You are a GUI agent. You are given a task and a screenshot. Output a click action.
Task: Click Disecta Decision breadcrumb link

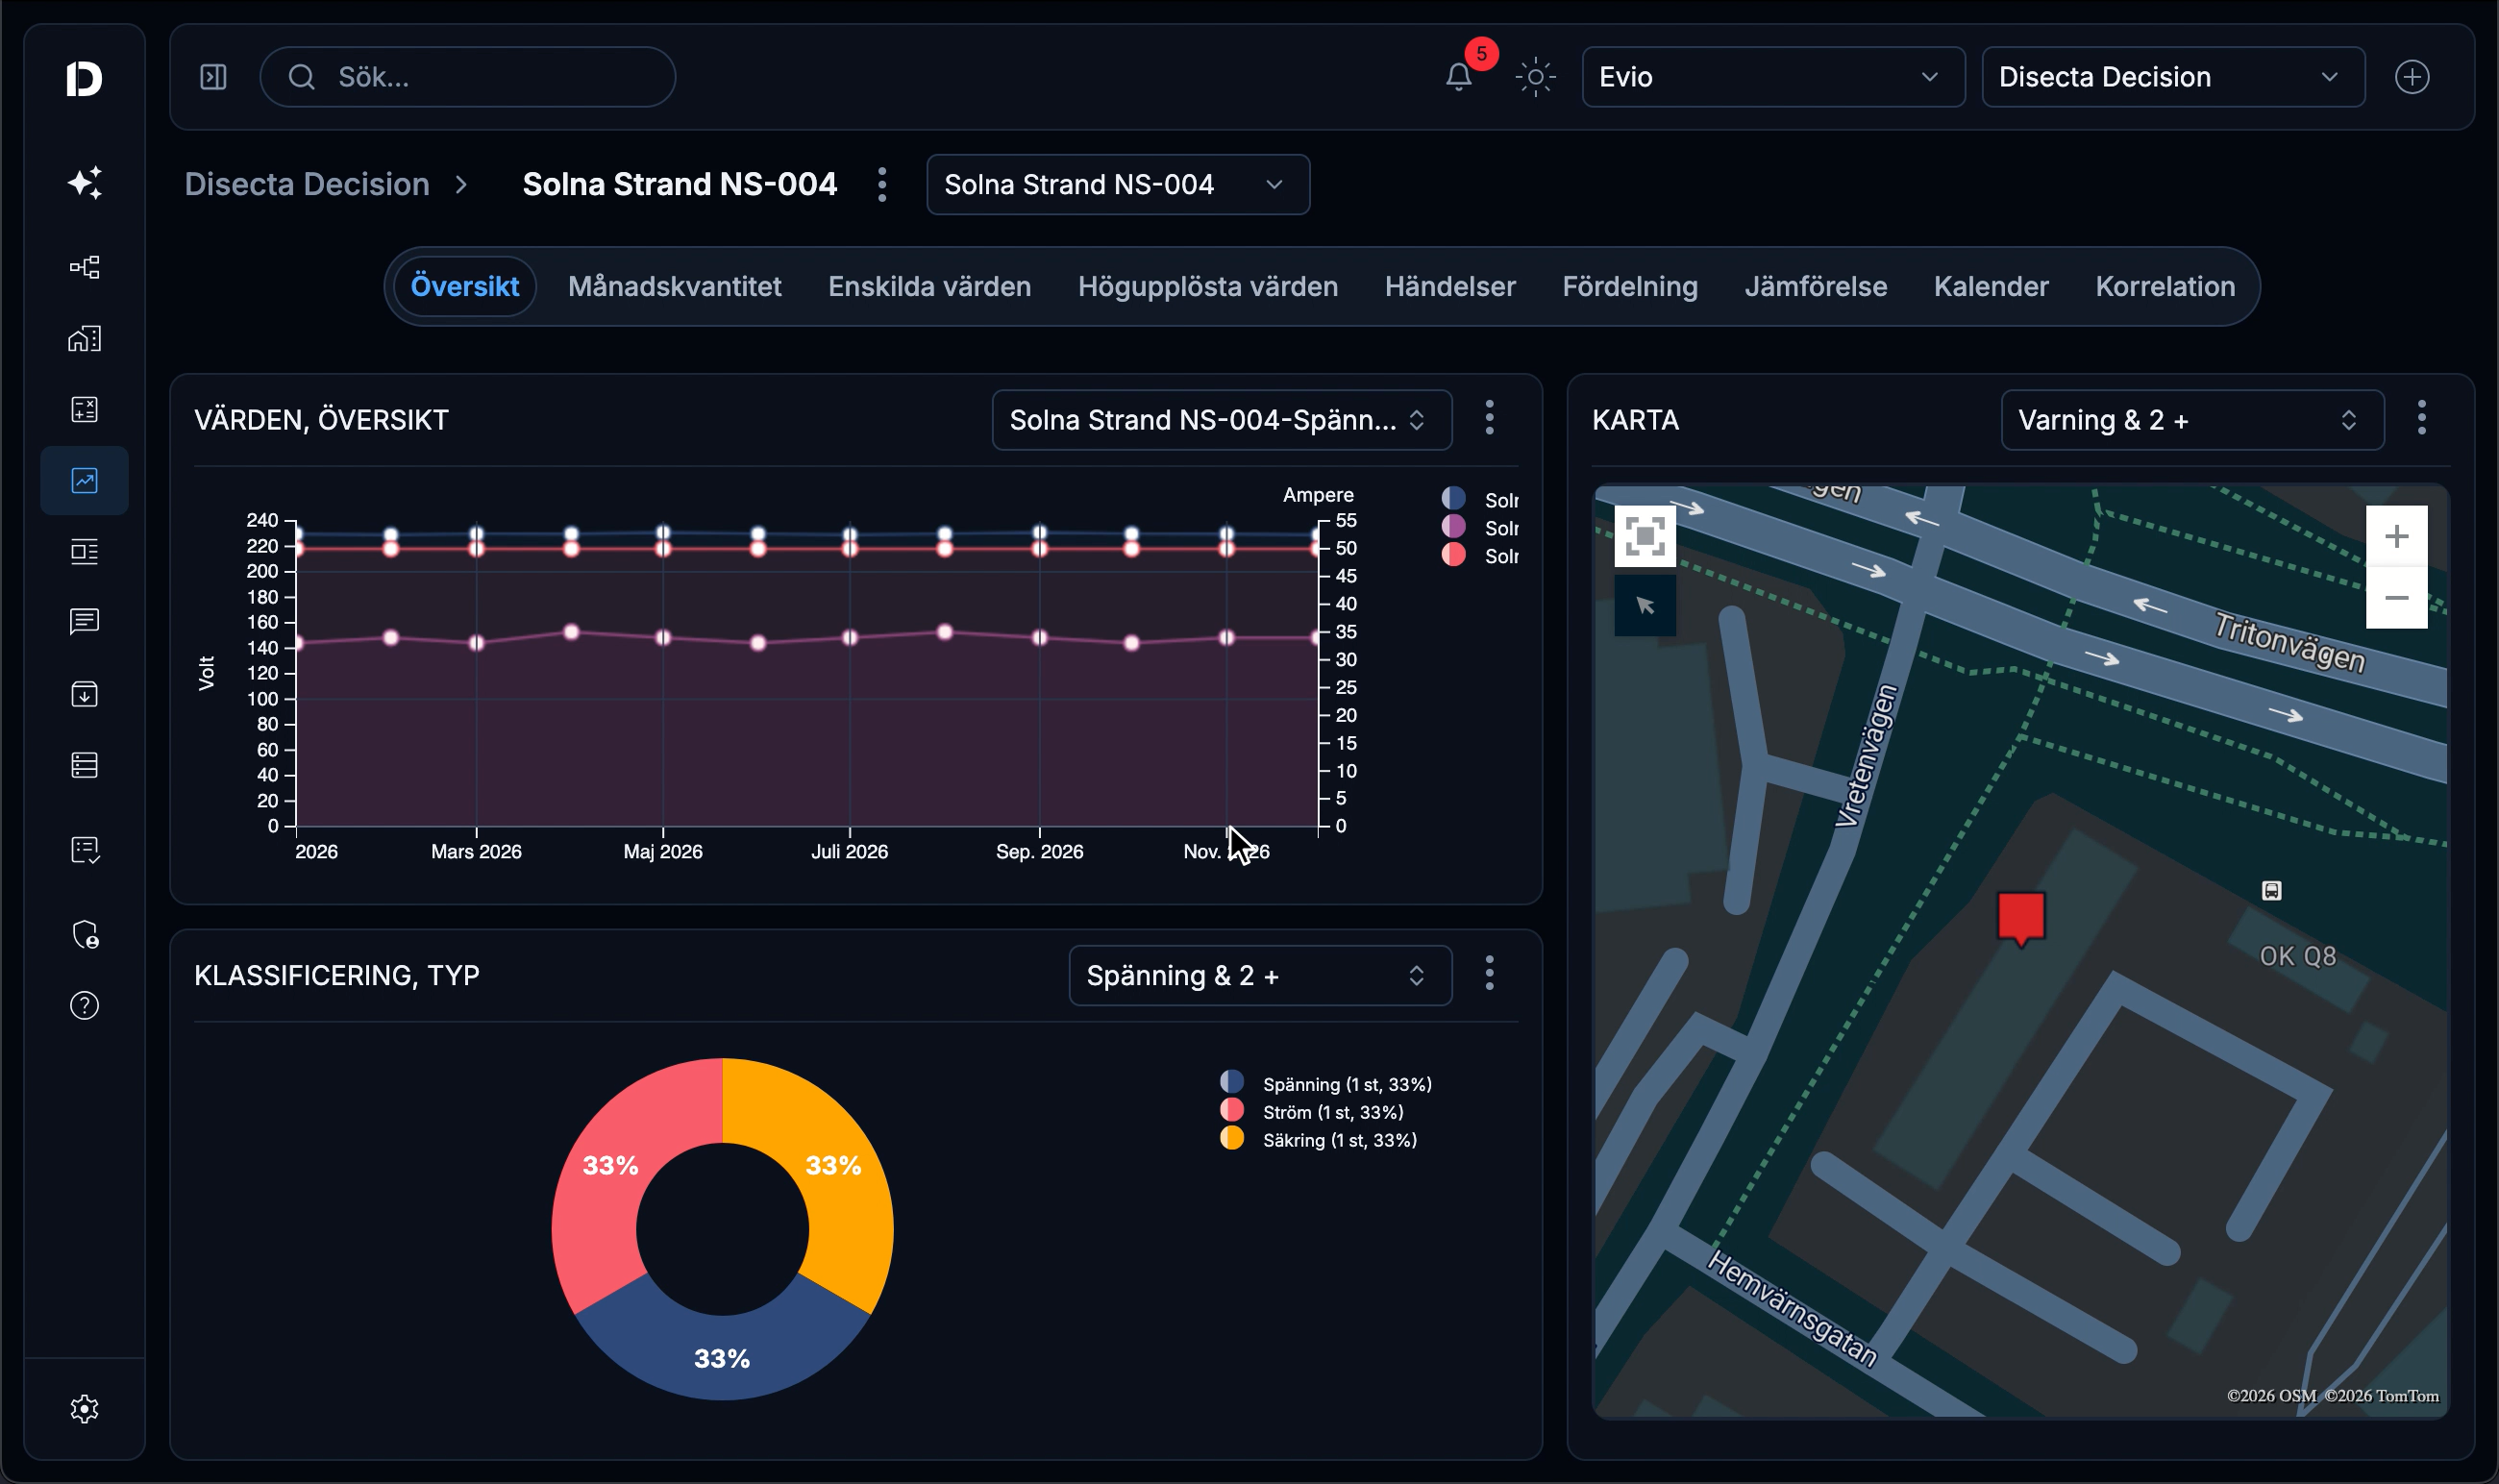pyautogui.click(x=307, y=185)
